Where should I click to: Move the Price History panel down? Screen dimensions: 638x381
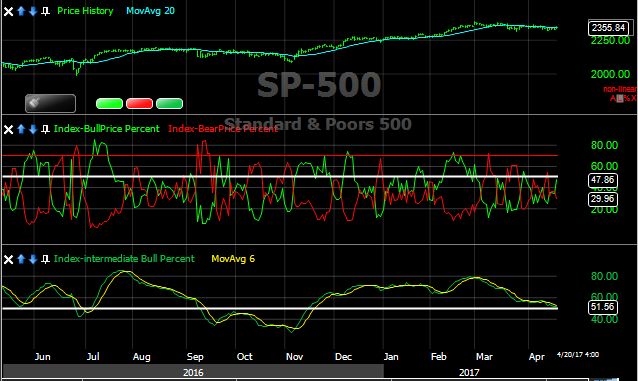(33, 11)
